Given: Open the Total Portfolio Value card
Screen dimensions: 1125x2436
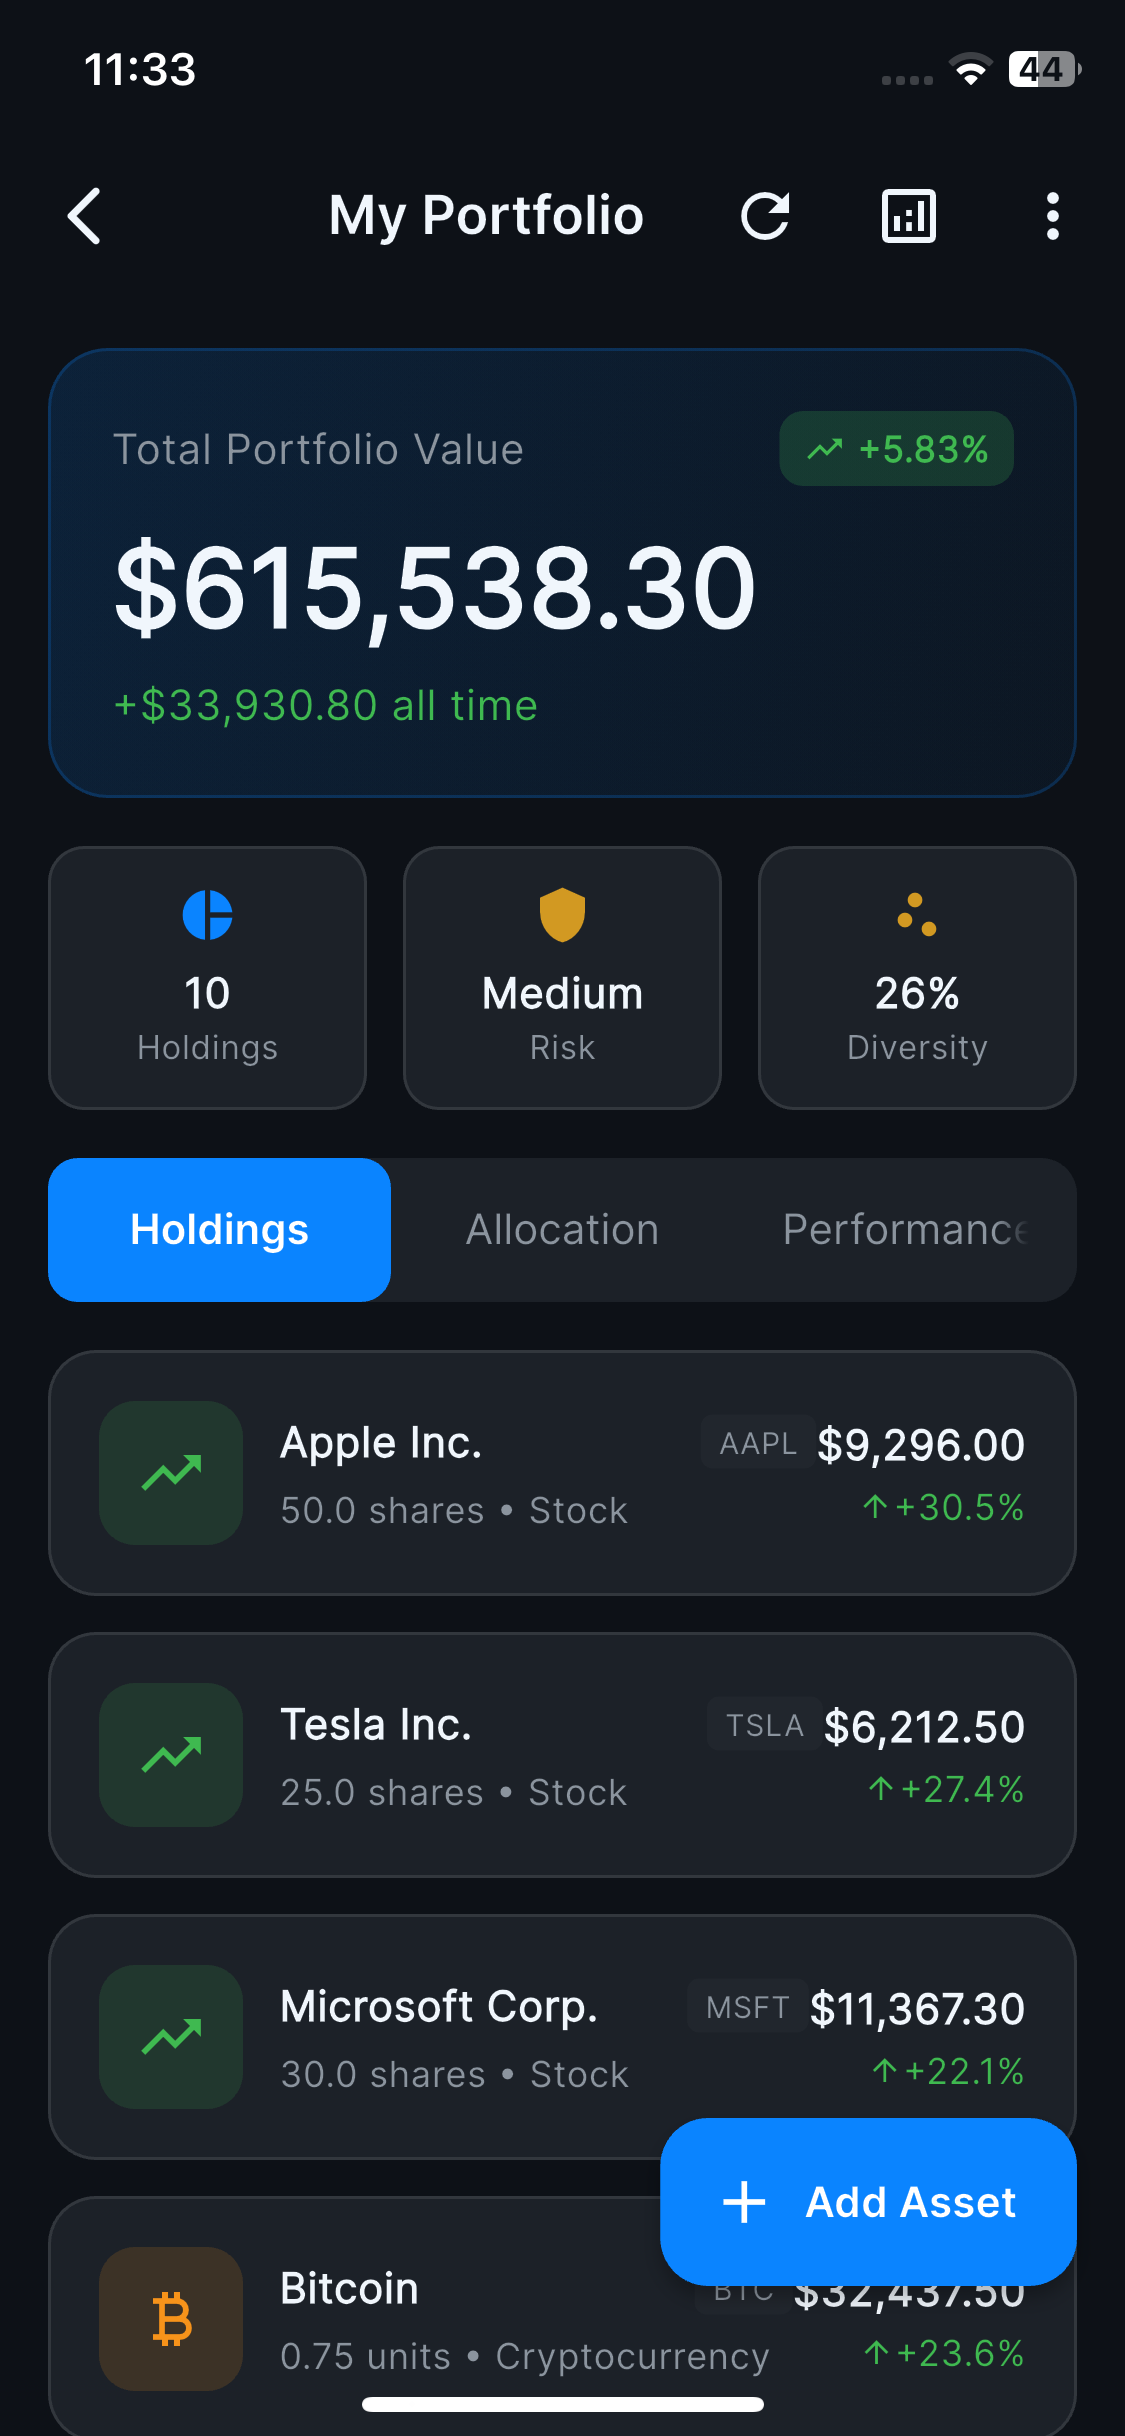Looking at the screenshot, I should click(562, 573).
